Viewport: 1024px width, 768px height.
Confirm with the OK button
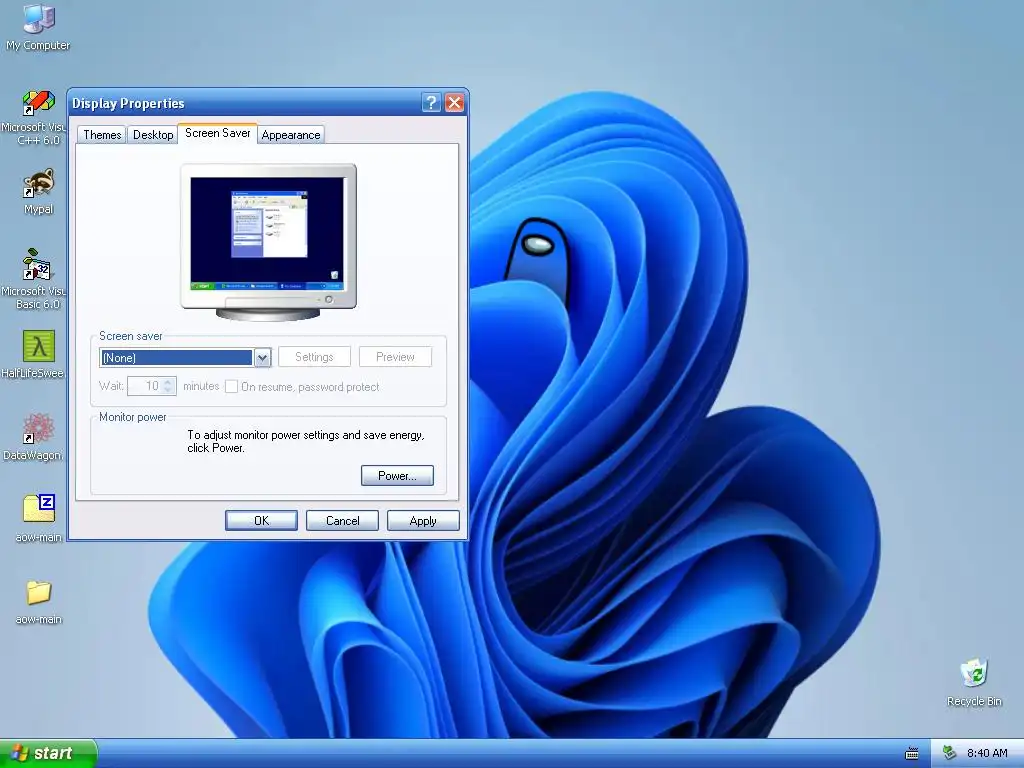pyautogui.click(x=261, y=520)
